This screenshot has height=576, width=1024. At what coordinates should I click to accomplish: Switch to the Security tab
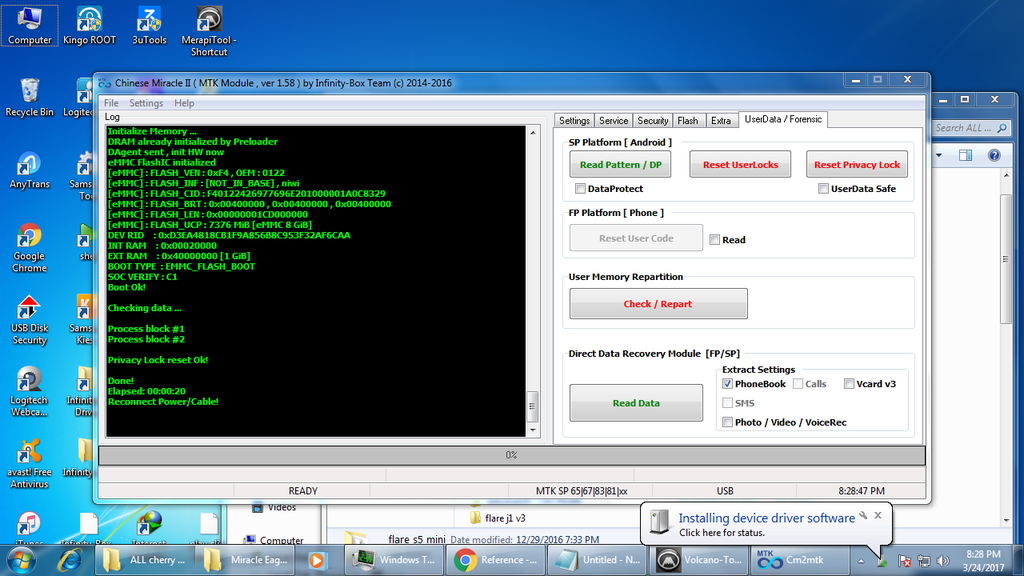coord(652,120)
